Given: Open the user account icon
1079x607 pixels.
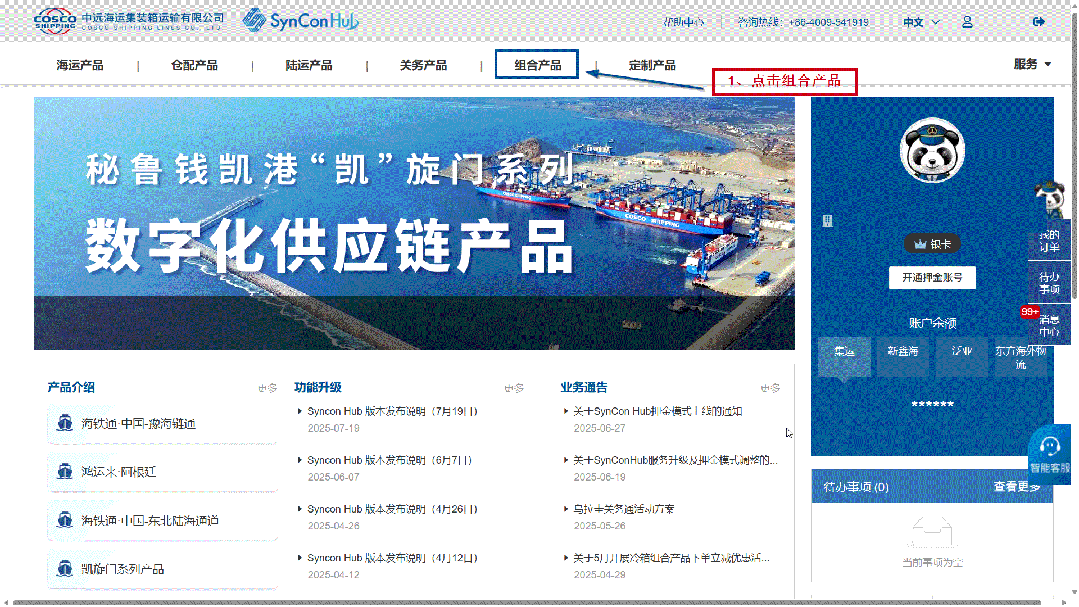Looking at the screenshot, I should pos(967,22).
